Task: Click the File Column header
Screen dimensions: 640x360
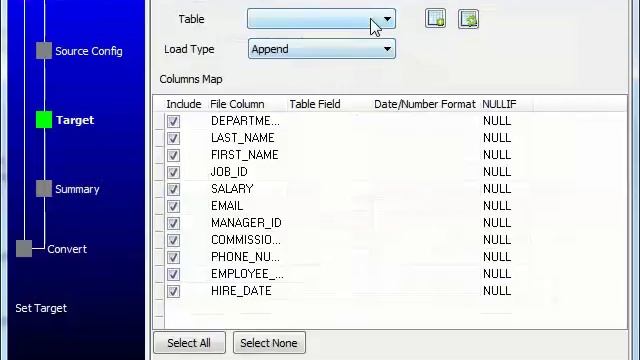Action: tap(237, 104)
